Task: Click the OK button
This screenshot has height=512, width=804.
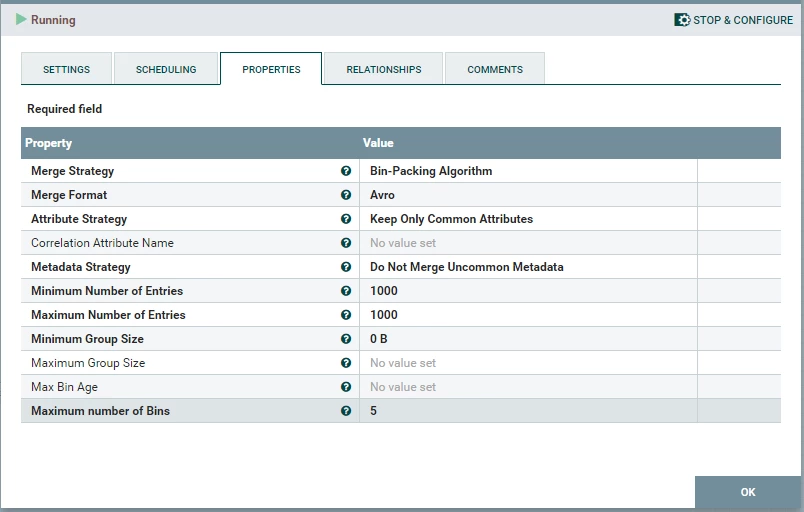Action: pyautogui.click(x=748, y=492)
